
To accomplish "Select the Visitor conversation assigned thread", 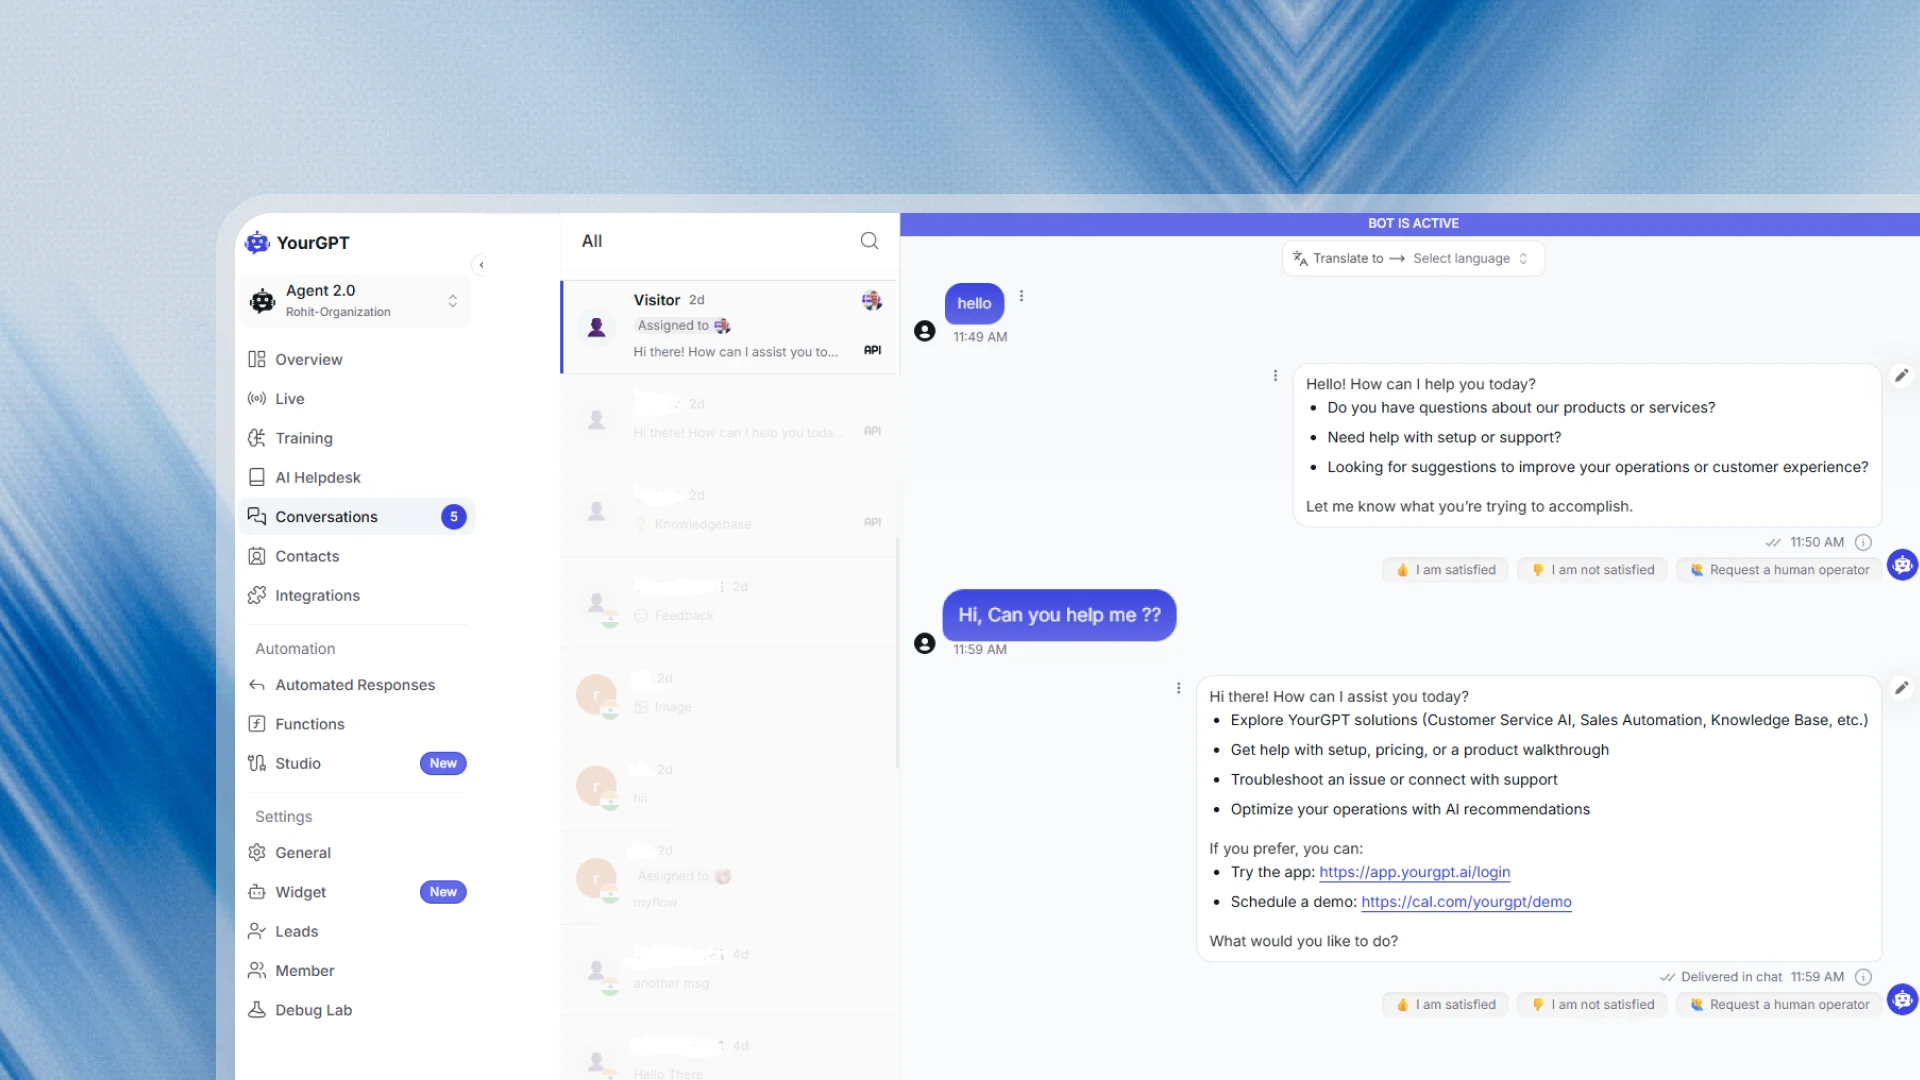I will tap(730, 326).
